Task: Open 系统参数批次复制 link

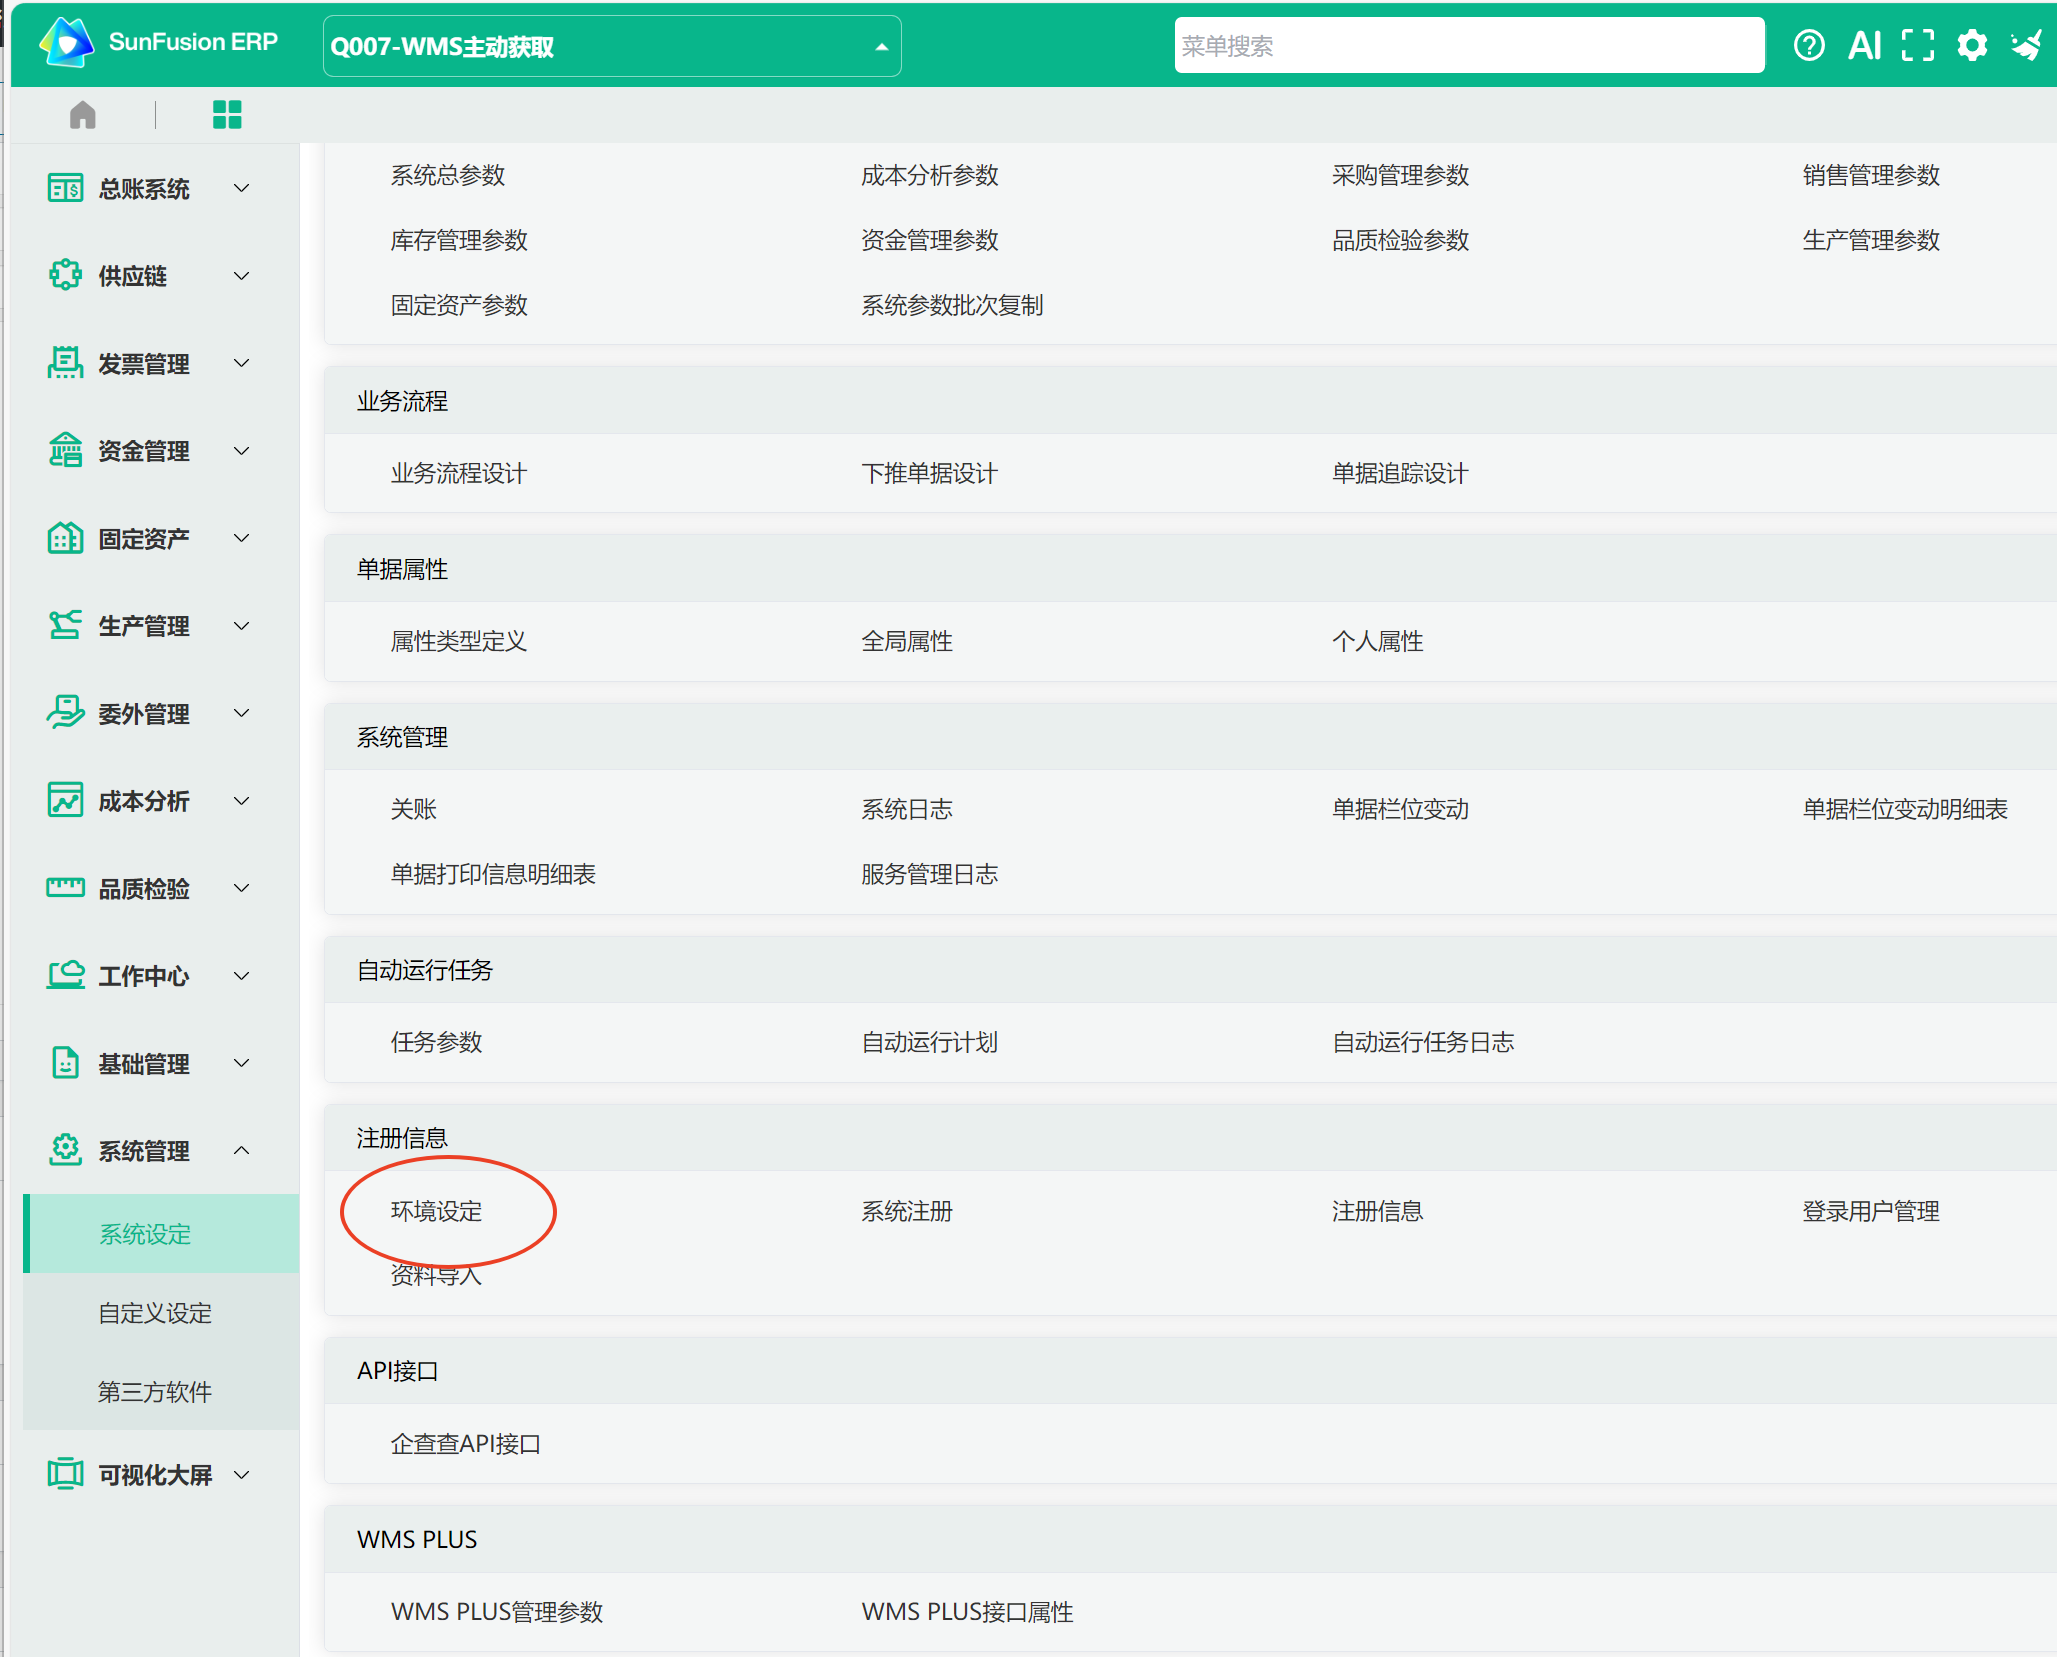Action: pyautogui.click(x=953, y=305)
